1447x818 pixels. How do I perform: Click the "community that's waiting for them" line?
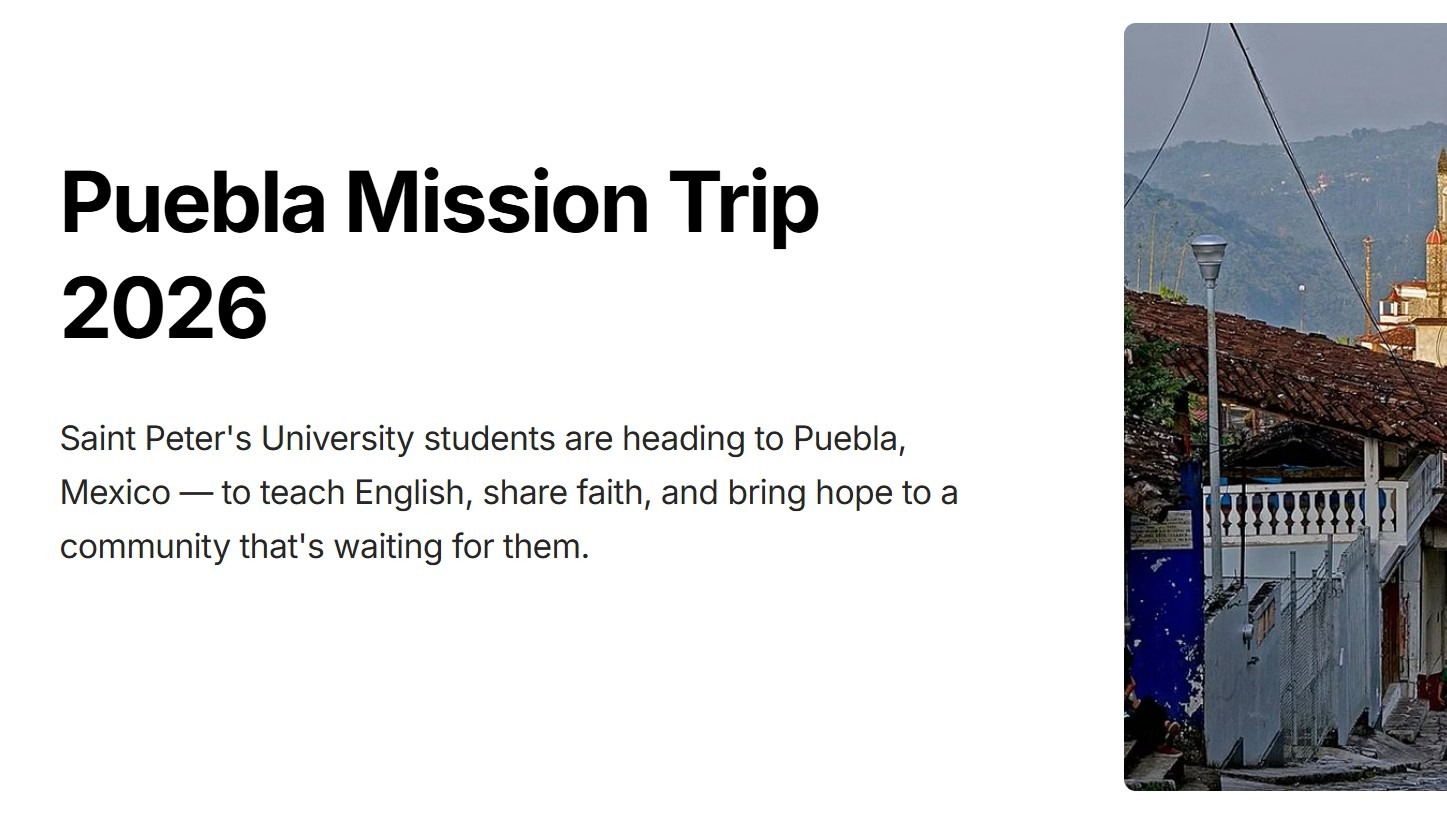click(x=324, y=547)
